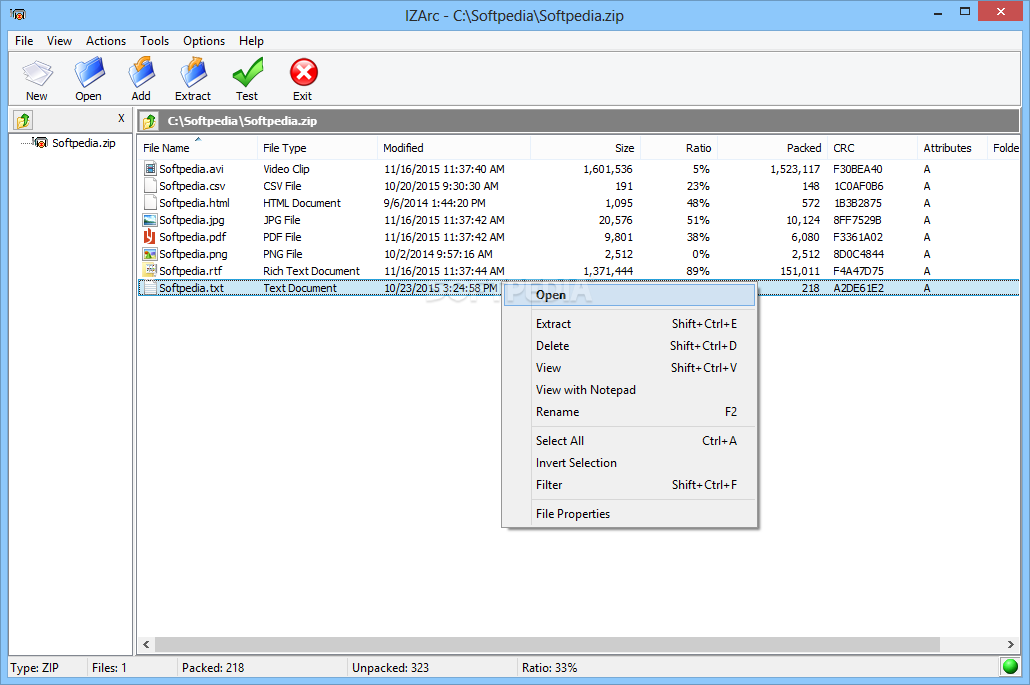Click the up-folder icon in the tree pane header
The width and height of the screenshot is (1030, 685).
pyautogui.click(x=24, y=120)
